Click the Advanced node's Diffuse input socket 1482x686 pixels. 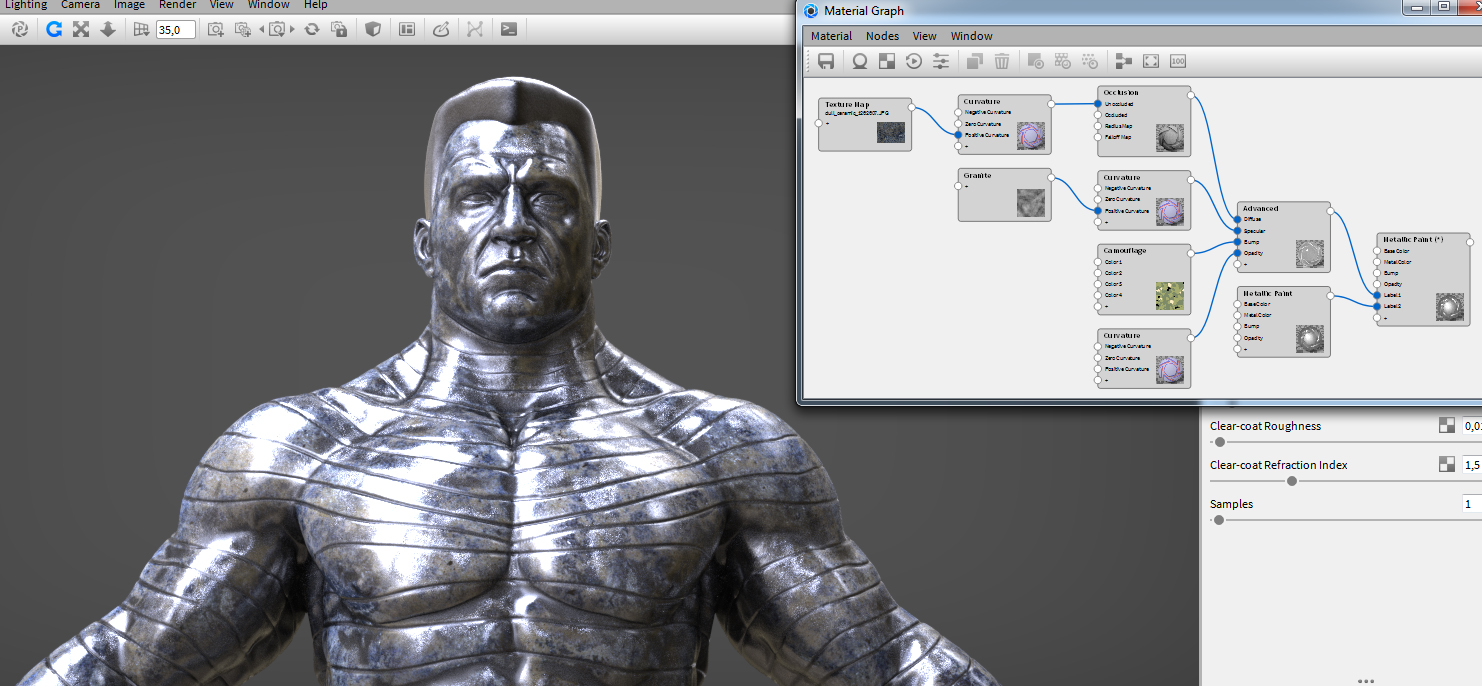[1238, 219]
